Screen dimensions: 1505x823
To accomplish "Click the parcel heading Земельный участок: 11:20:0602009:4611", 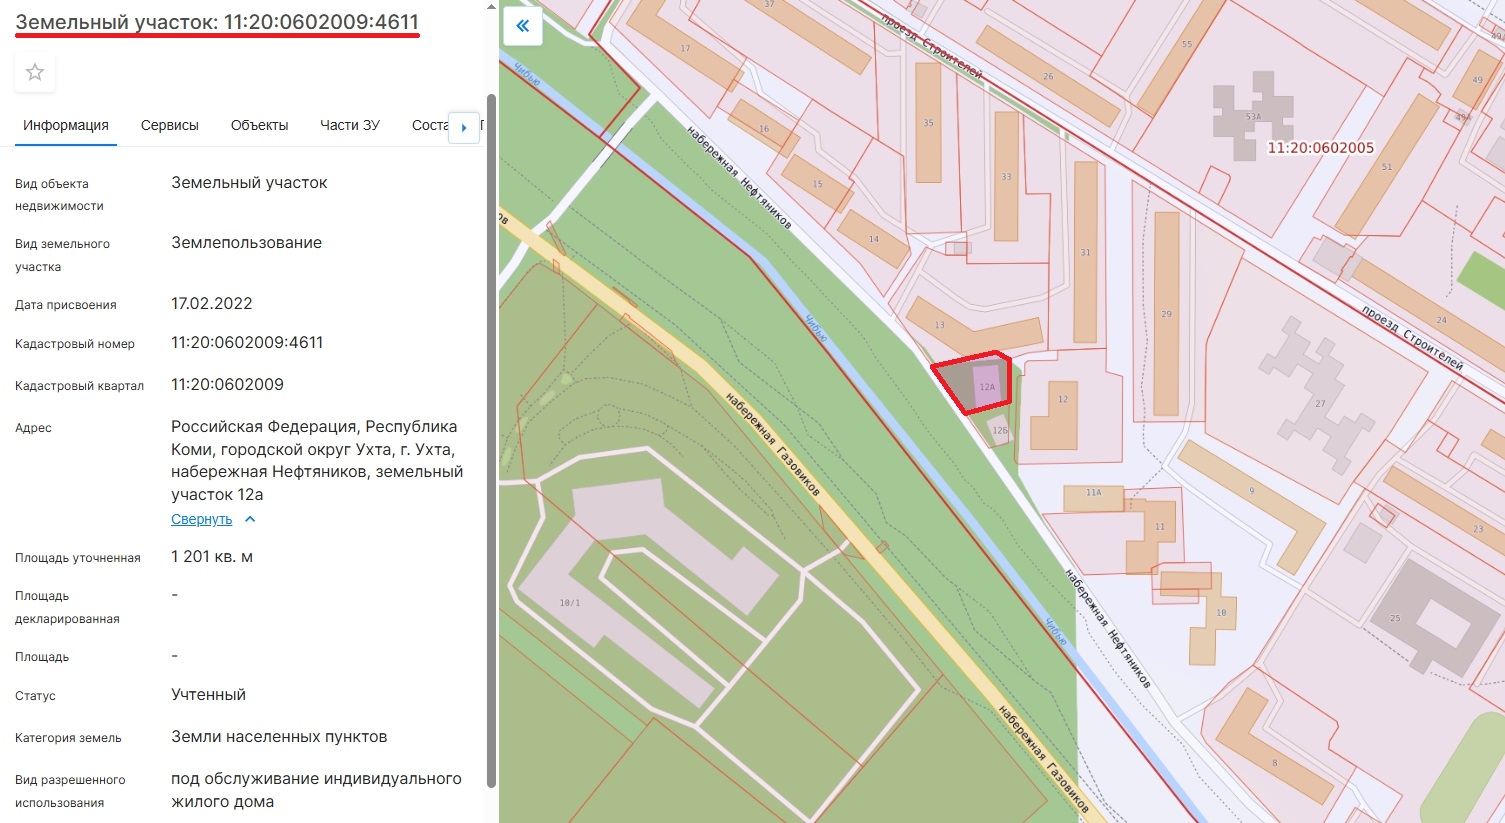I will (217, 22).
